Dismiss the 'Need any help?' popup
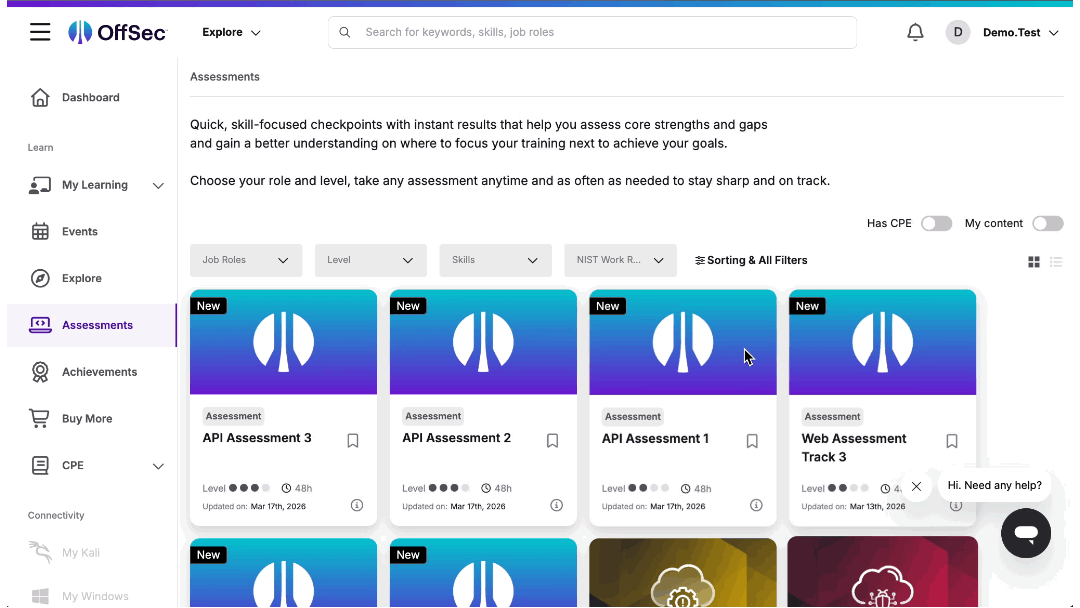Viewport: 1080px width, 608px height. [x=916, y=486]
